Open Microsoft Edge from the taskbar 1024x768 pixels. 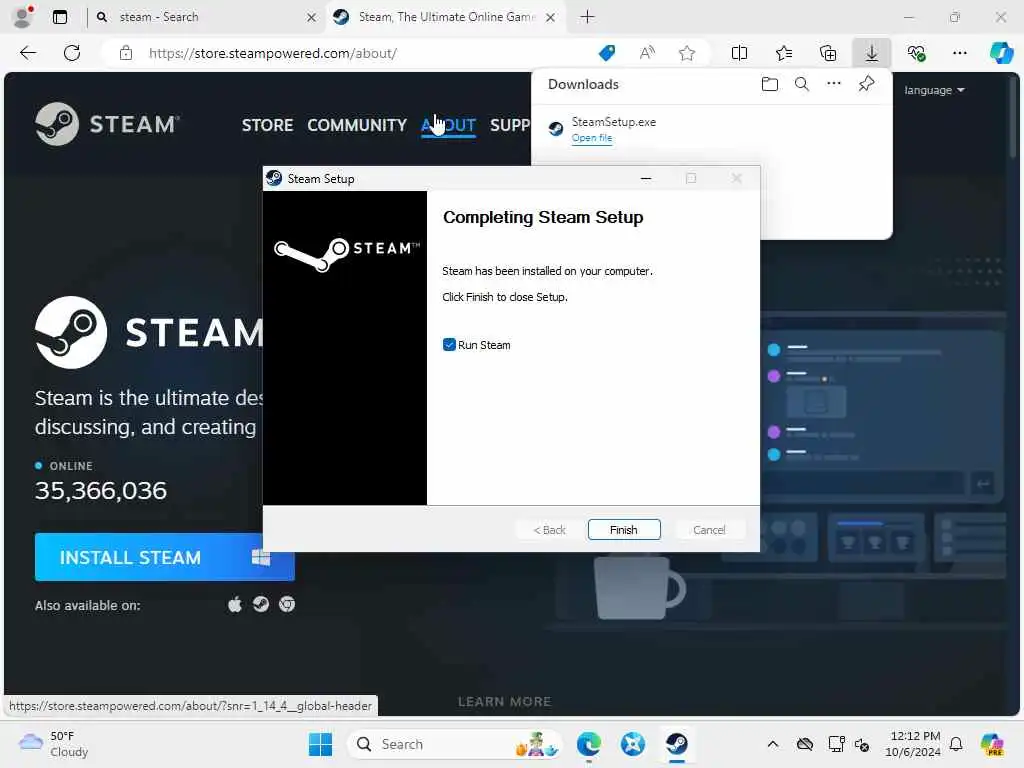[x=589, y=744]
